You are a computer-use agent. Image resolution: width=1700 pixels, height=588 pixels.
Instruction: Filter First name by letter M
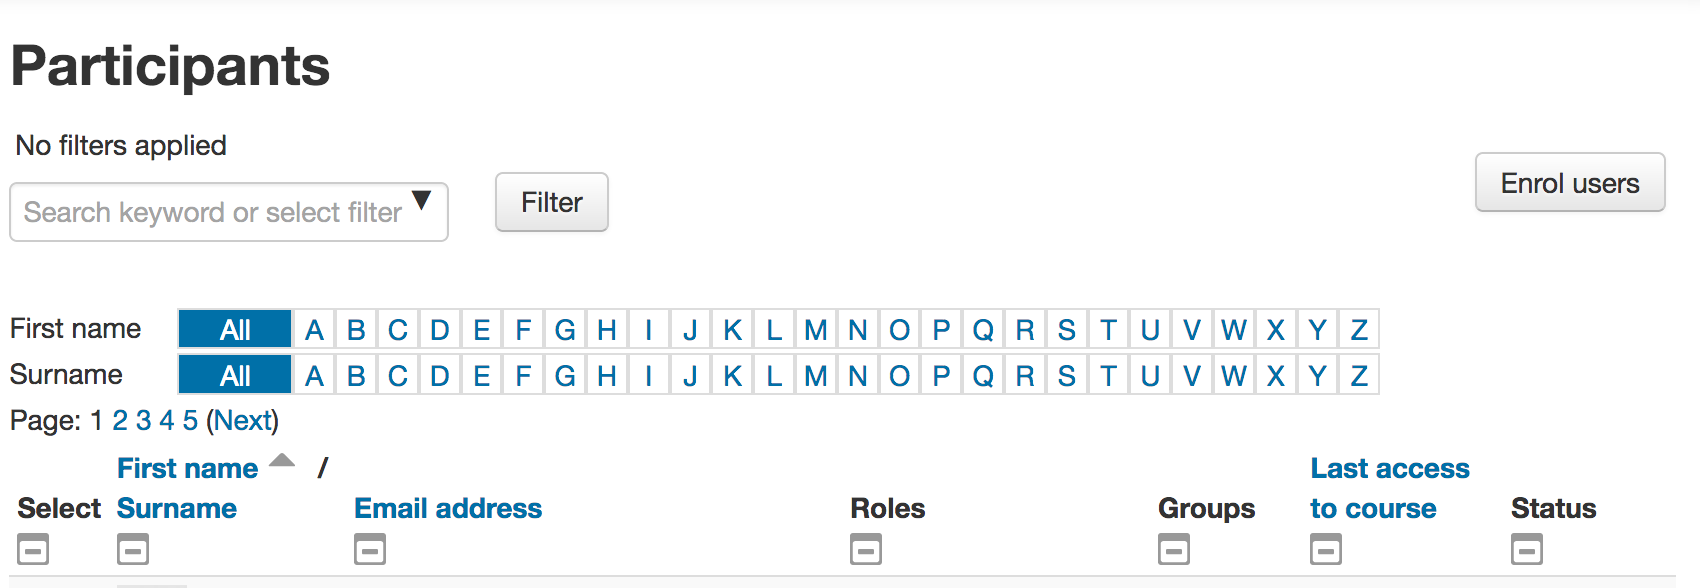[816, 329]
